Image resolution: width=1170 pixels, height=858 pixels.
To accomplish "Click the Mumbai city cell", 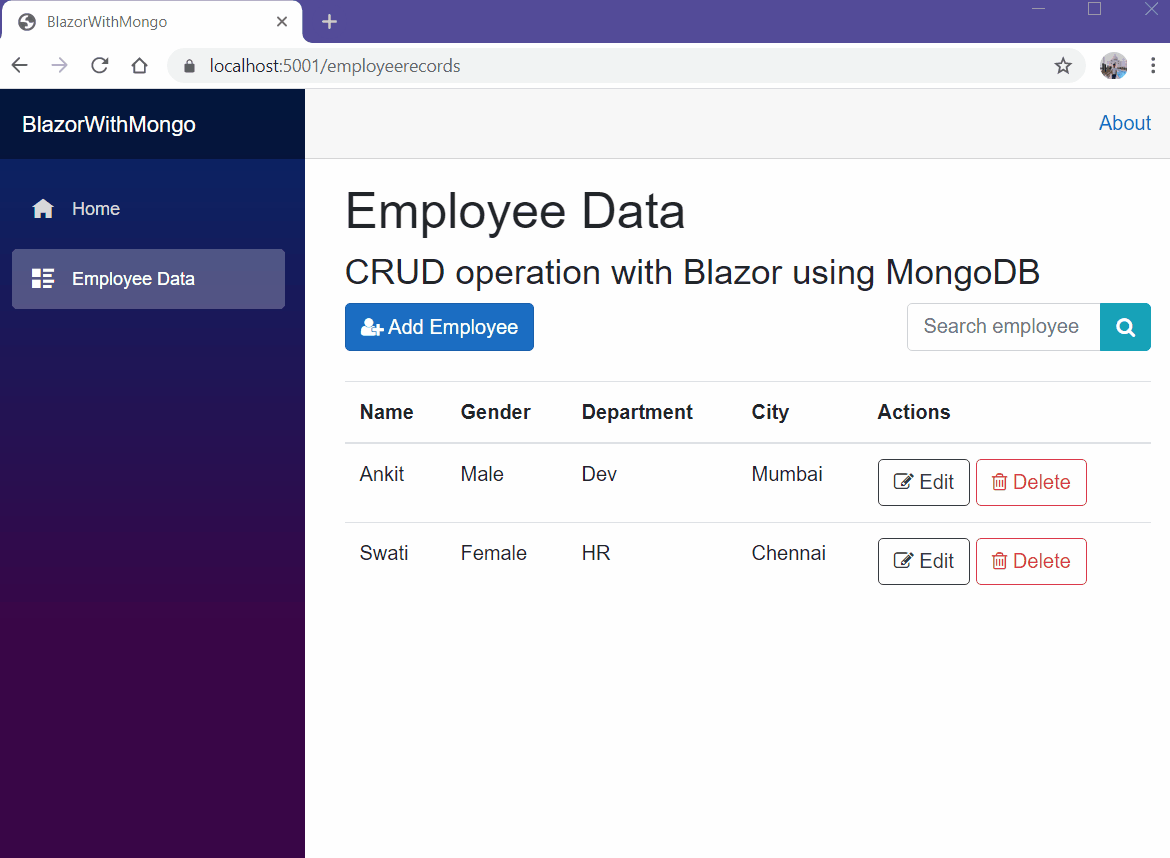I will click(x=787, y=474).
